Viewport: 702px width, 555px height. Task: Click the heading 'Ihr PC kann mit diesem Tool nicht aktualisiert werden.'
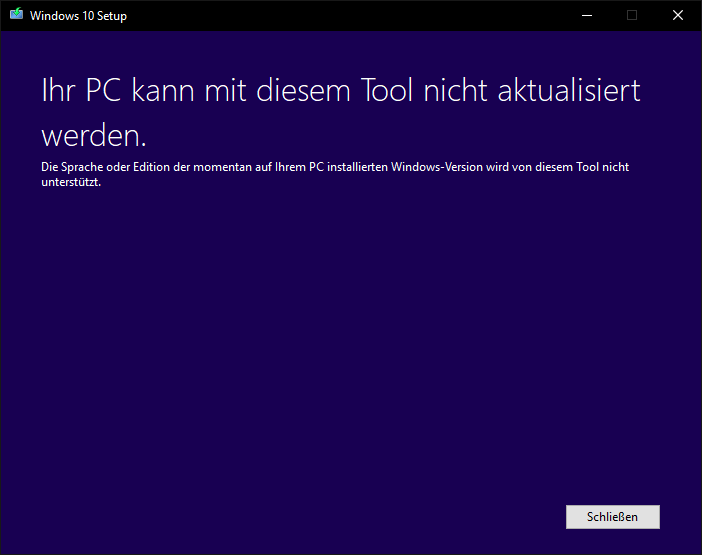pos(341,112)
